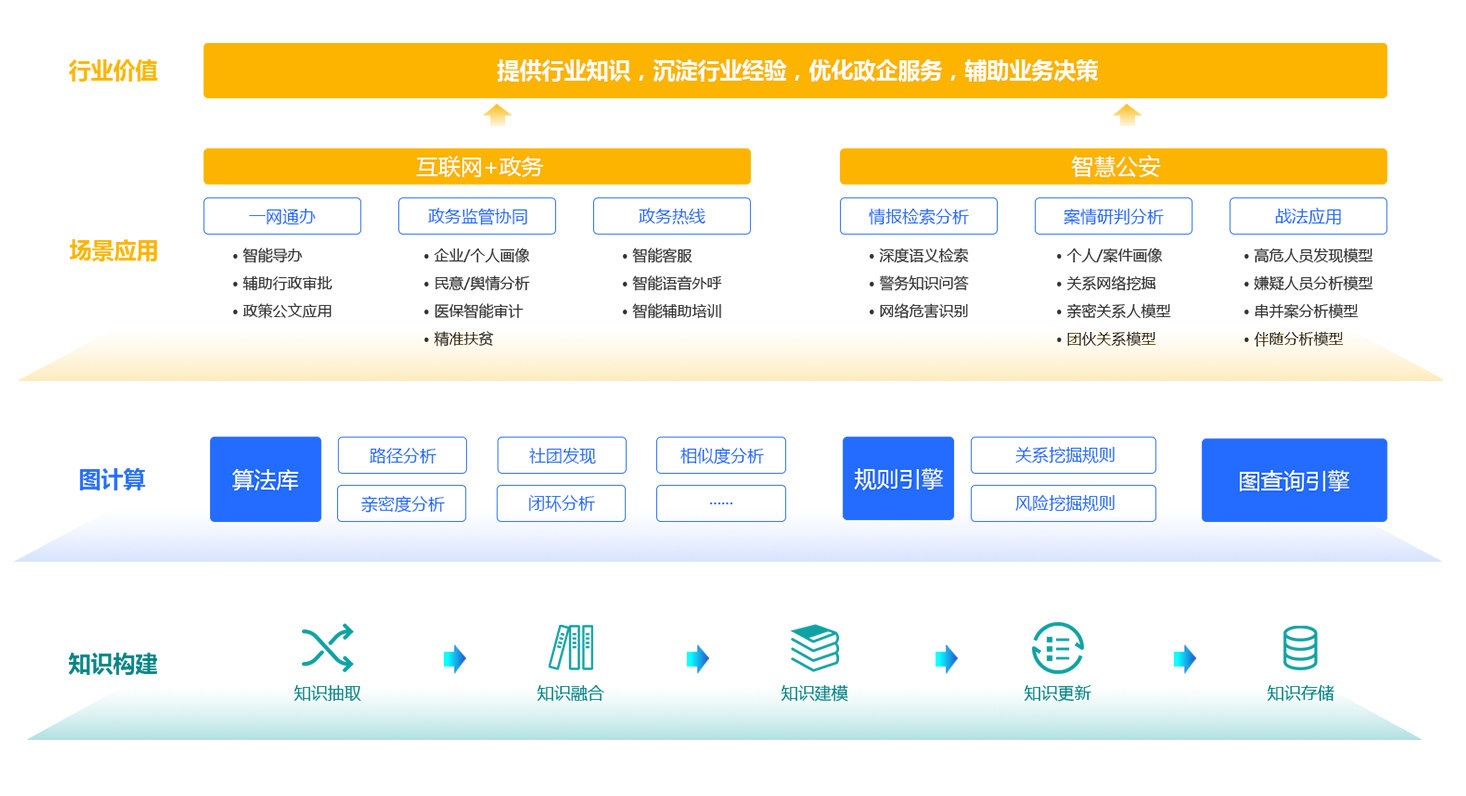Select the 智慧公安 header bar
The height and width of the screenshot is (796, 1466).
pyautogui.click(x=1113, y=167)
